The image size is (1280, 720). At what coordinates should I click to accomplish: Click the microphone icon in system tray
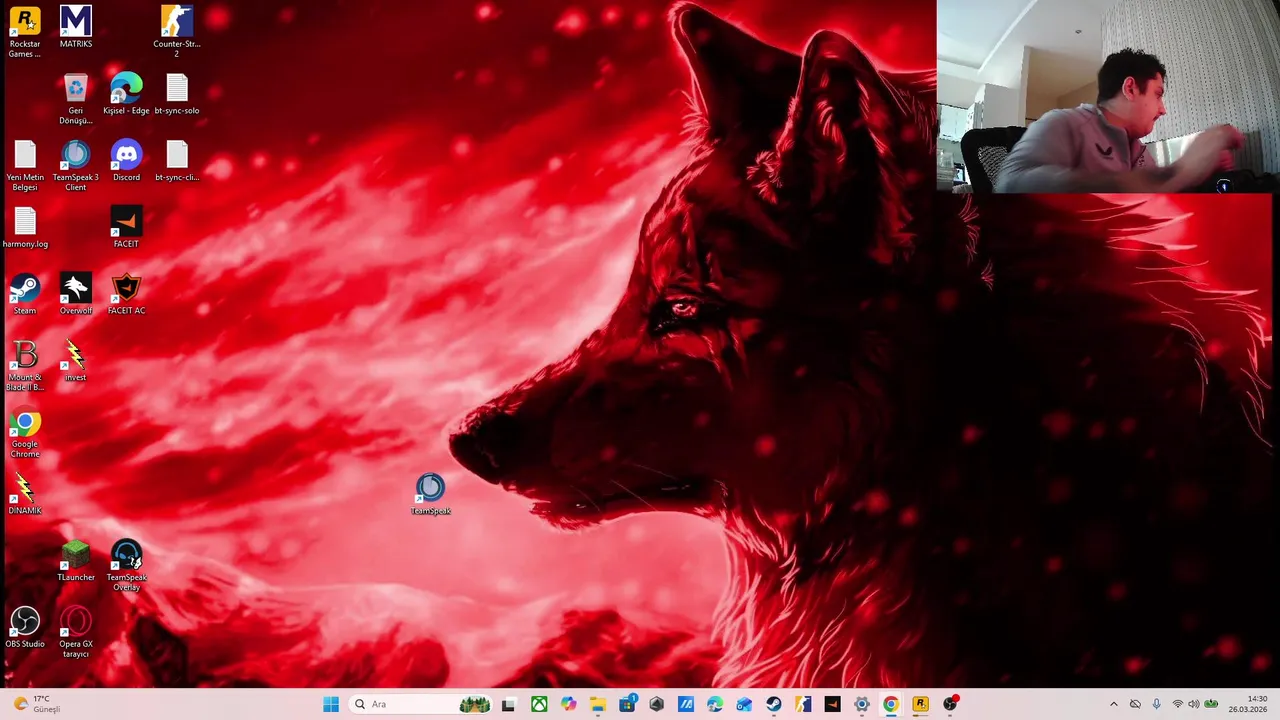(x=1157, y=704)
